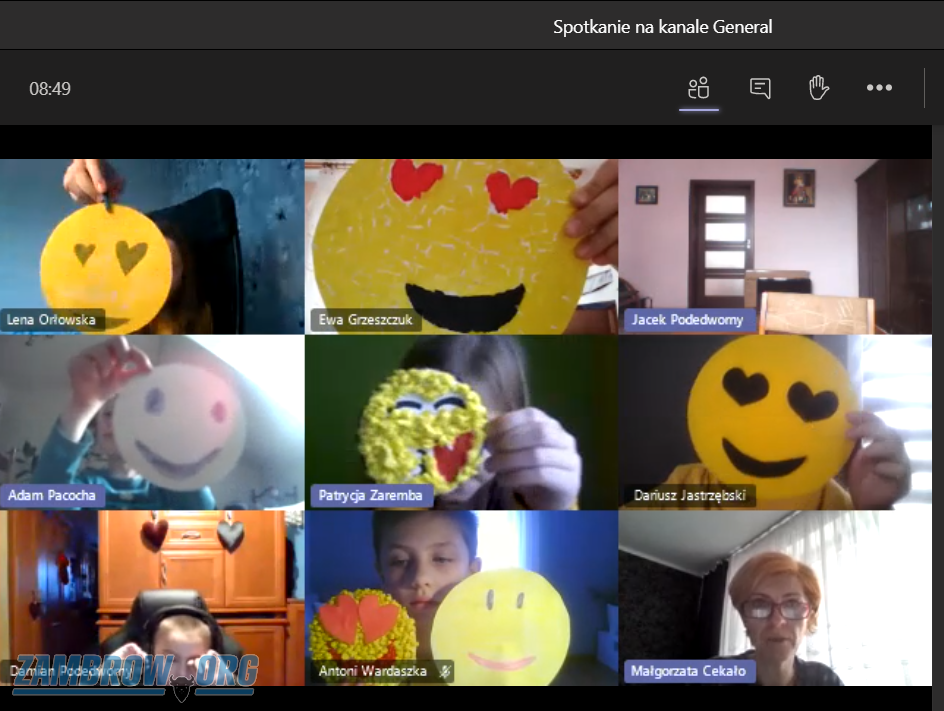Show the participants panel

pyautogui.click(x=699, y=88)
